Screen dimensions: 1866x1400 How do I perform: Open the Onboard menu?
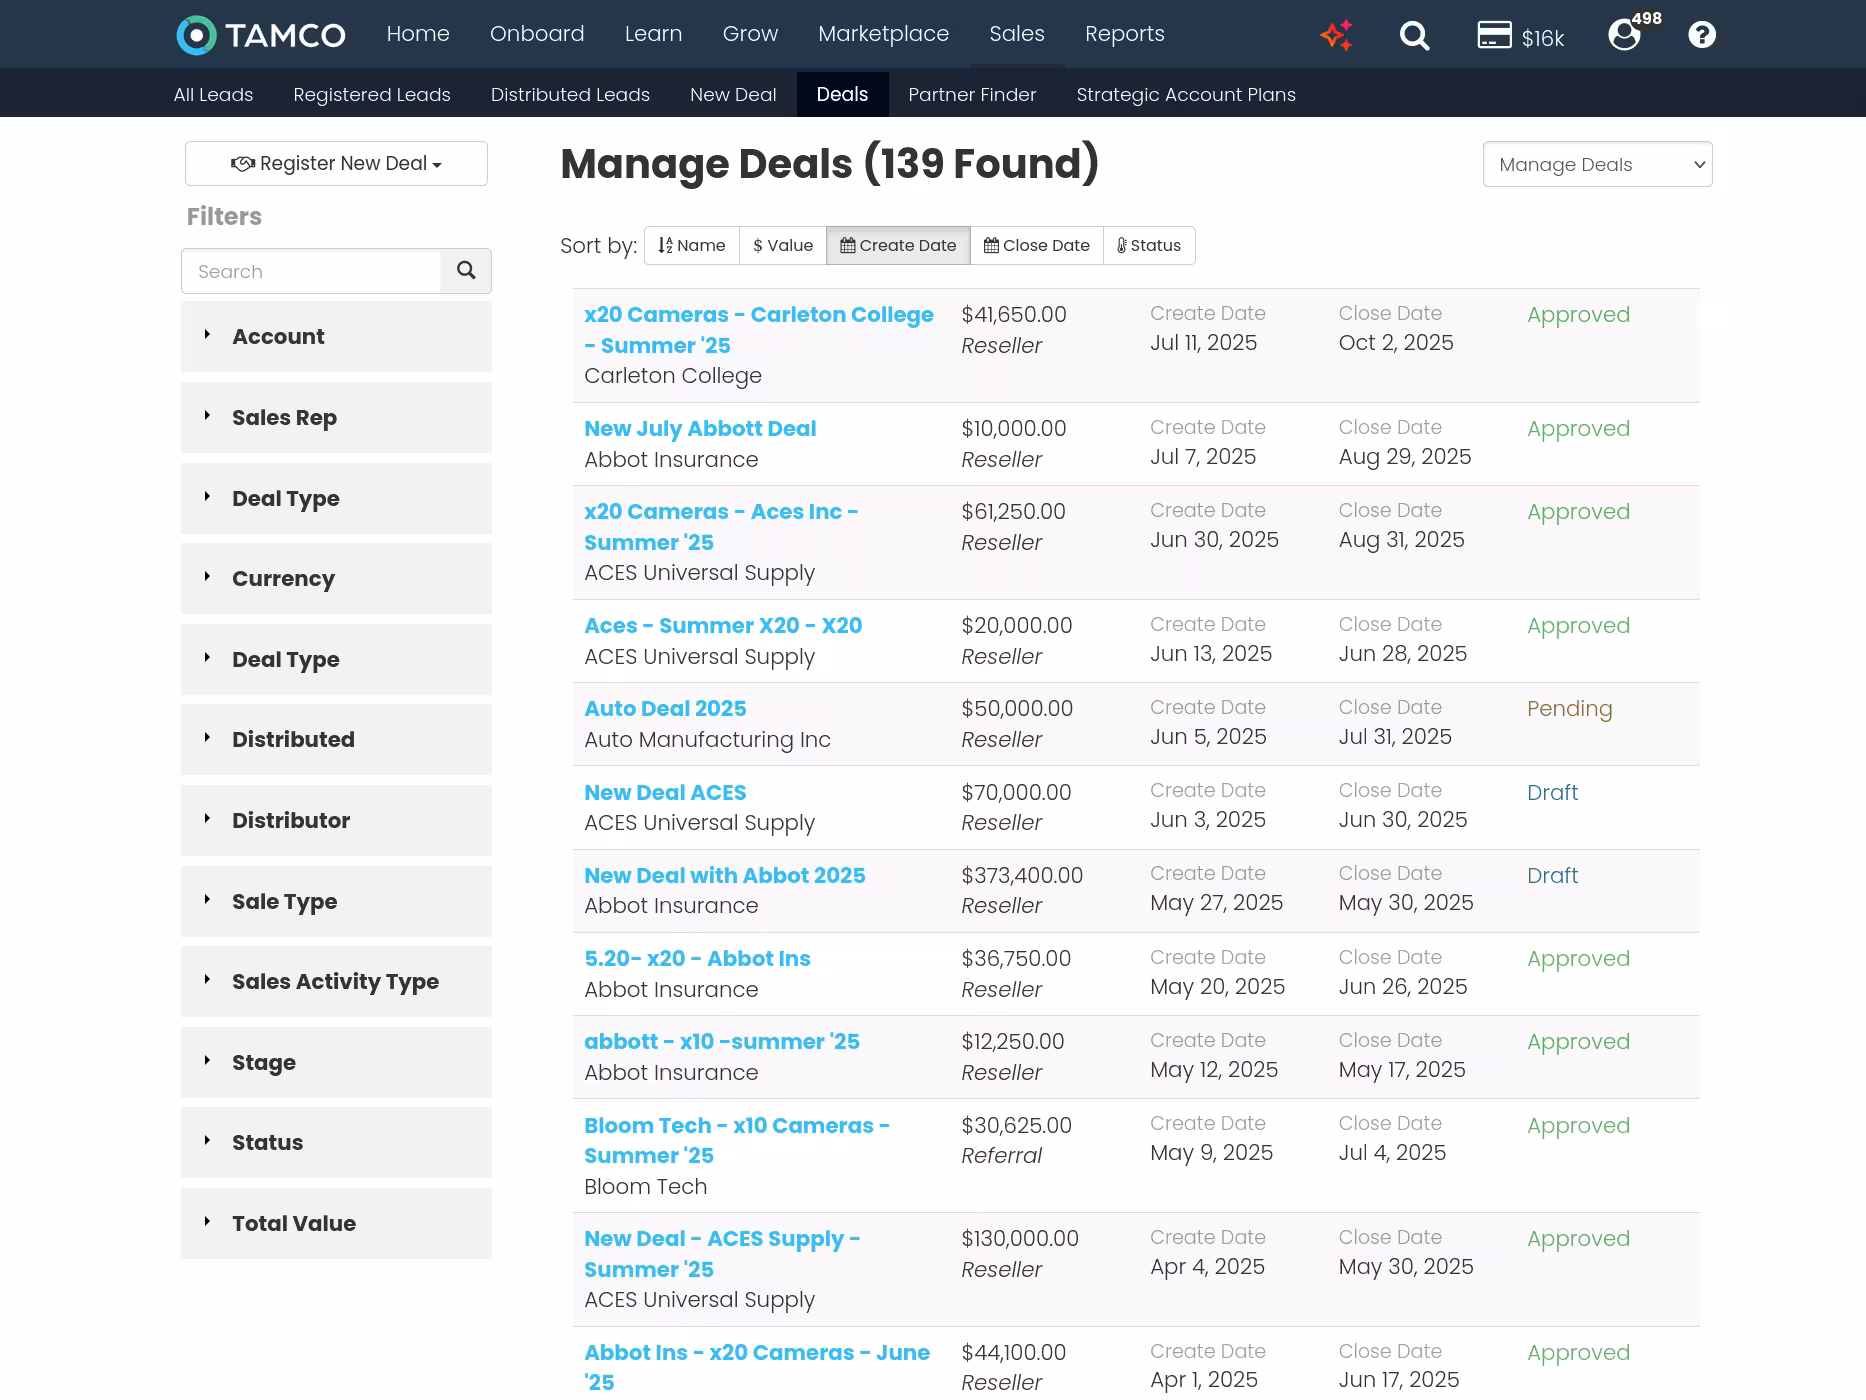(x=537, y=34)
